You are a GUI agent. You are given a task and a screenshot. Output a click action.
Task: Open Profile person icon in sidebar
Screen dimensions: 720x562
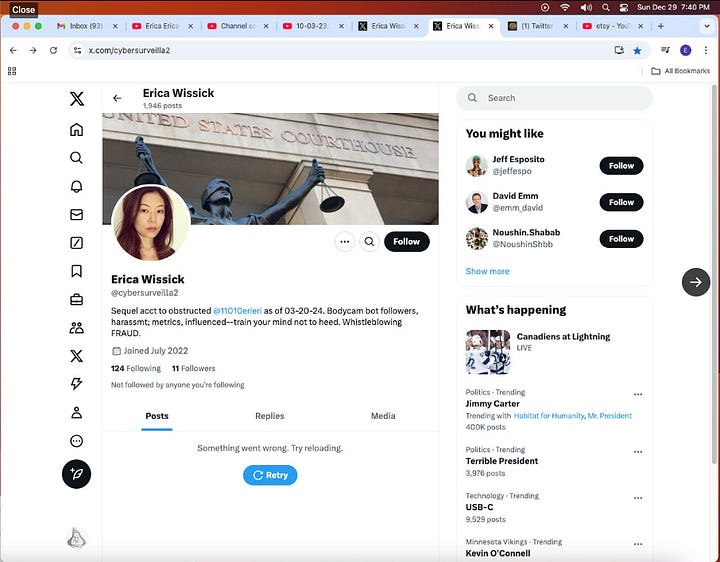tap(77, 412)
